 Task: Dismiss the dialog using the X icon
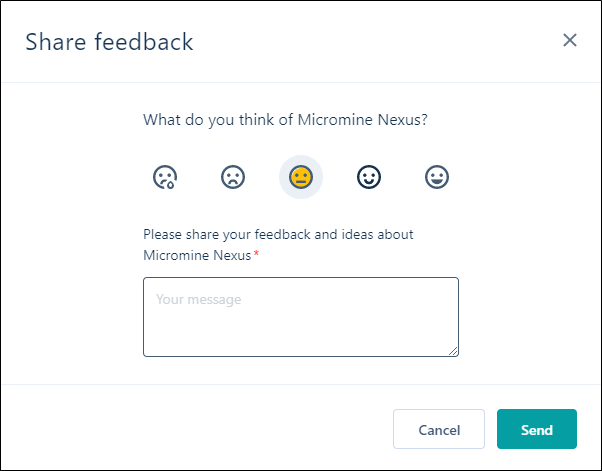tap(570, 40)
